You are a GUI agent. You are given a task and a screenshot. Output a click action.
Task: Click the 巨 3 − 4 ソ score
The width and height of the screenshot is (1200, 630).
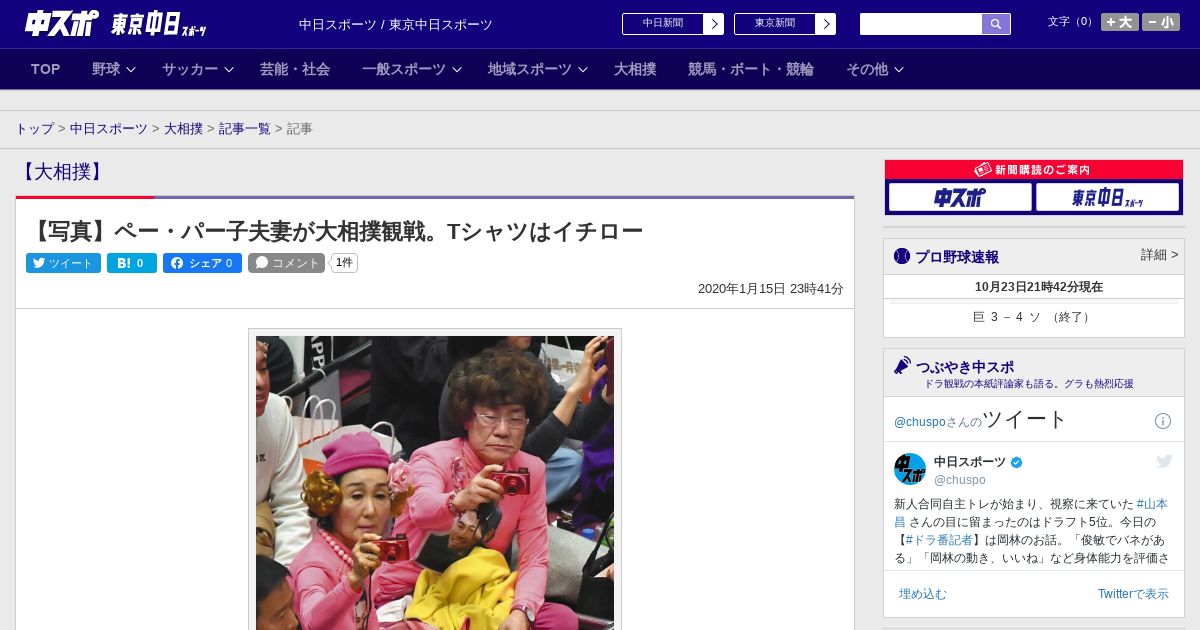coord(1033,317)
